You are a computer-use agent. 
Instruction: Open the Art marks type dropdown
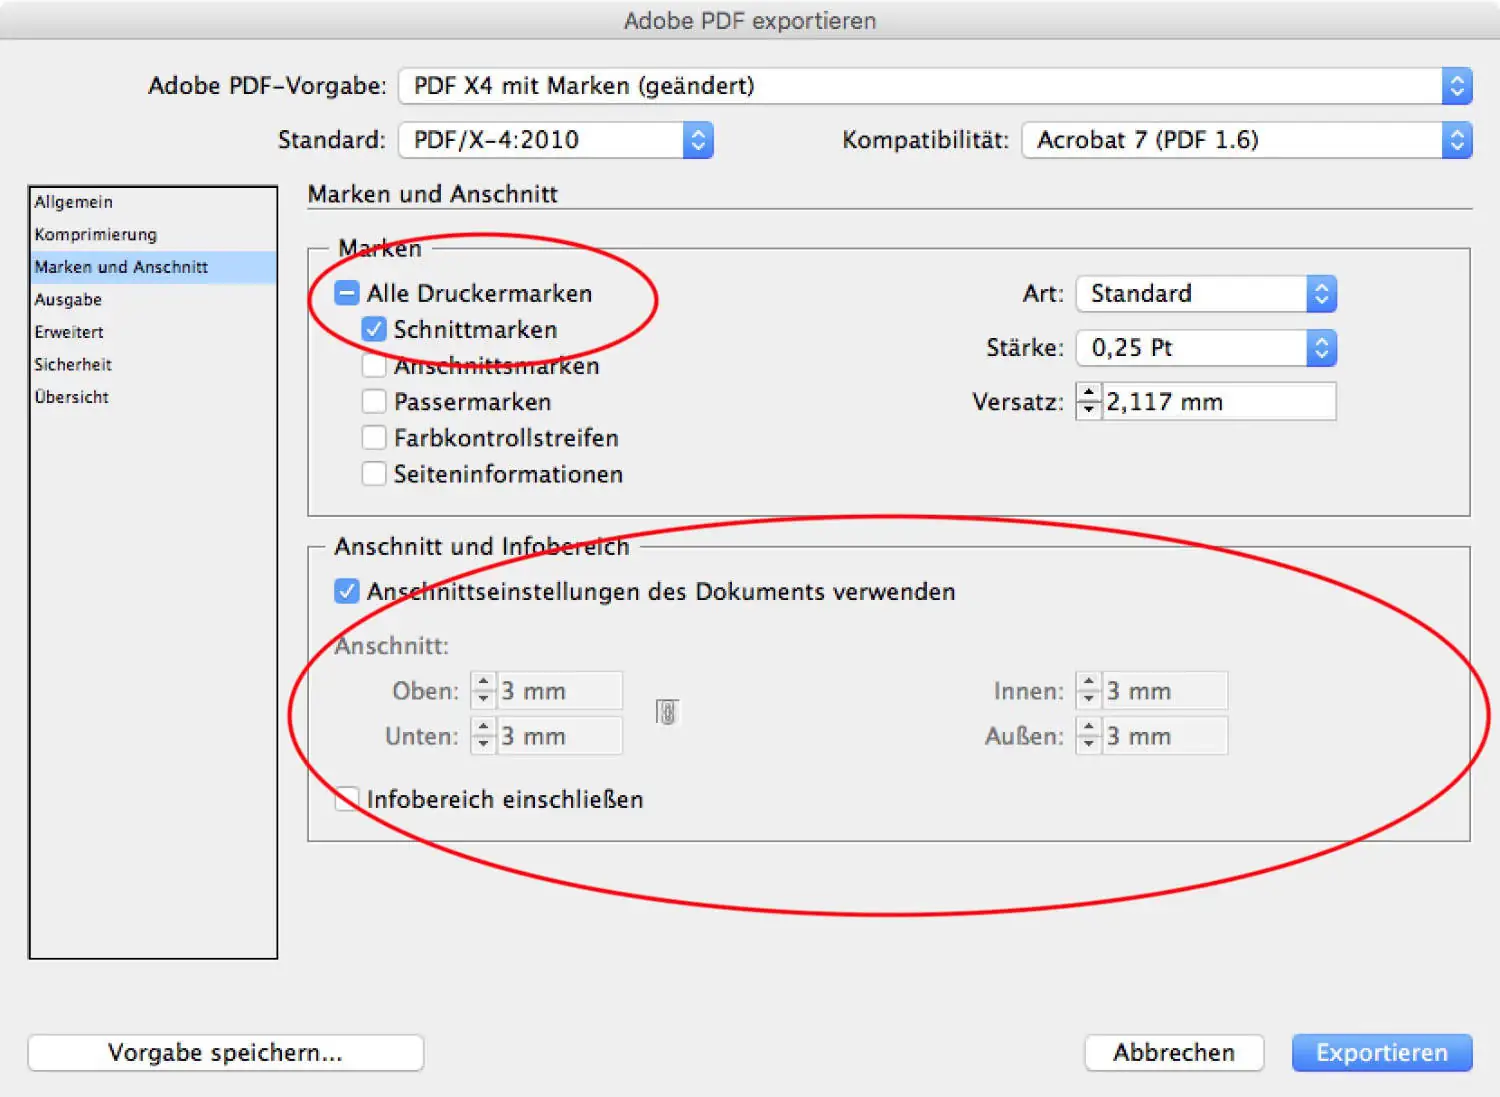click(x=1206, y=294)
